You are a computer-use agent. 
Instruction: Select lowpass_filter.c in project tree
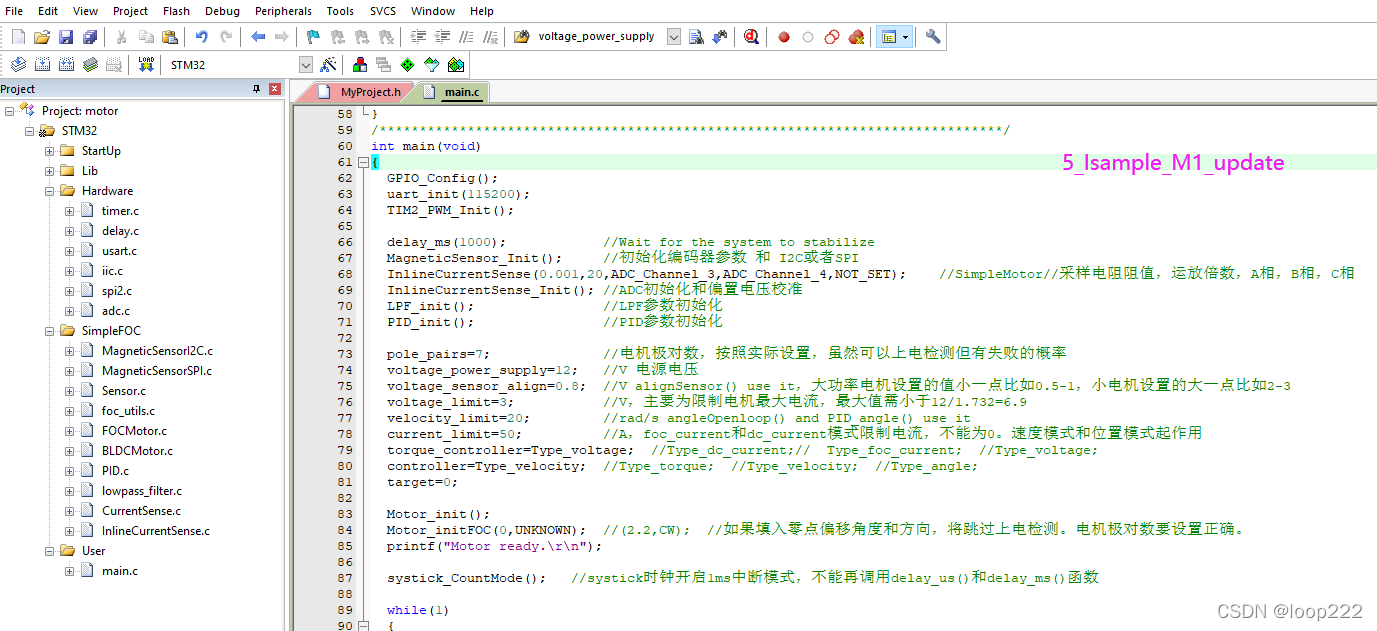pyautogui.click(x=142, y=491)
